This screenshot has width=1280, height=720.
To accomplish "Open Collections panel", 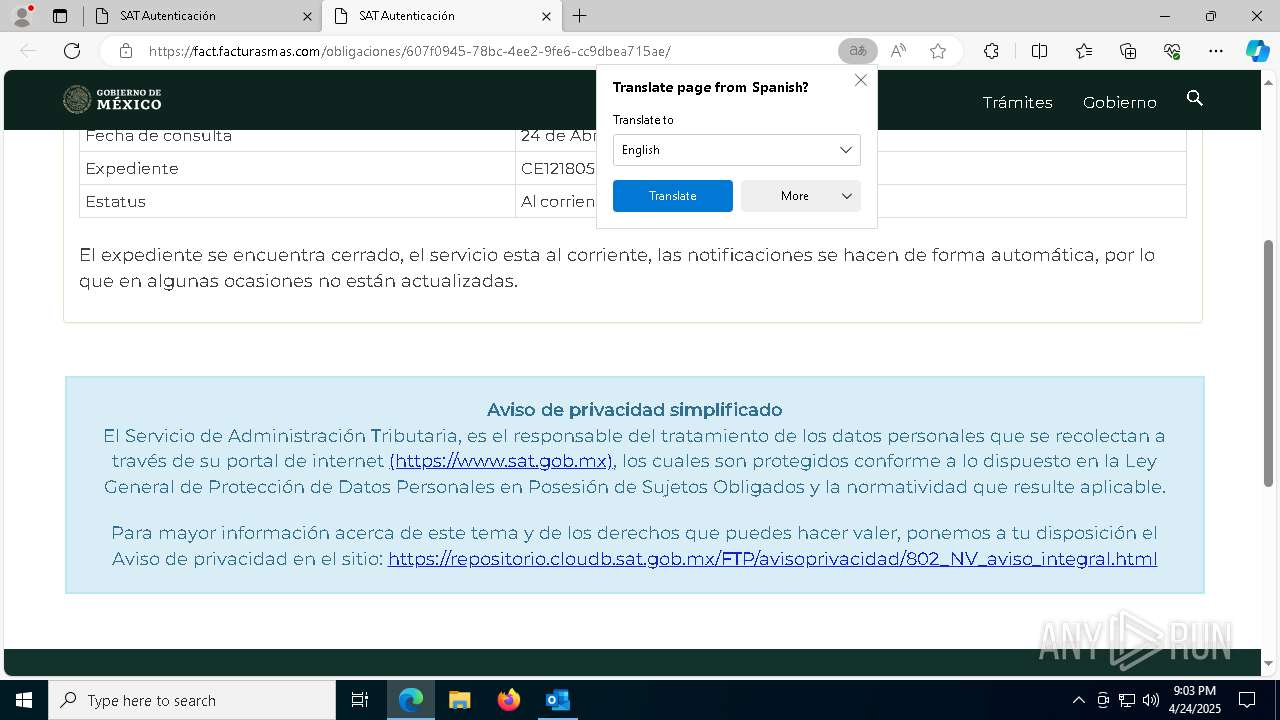I will (1128, 51).
